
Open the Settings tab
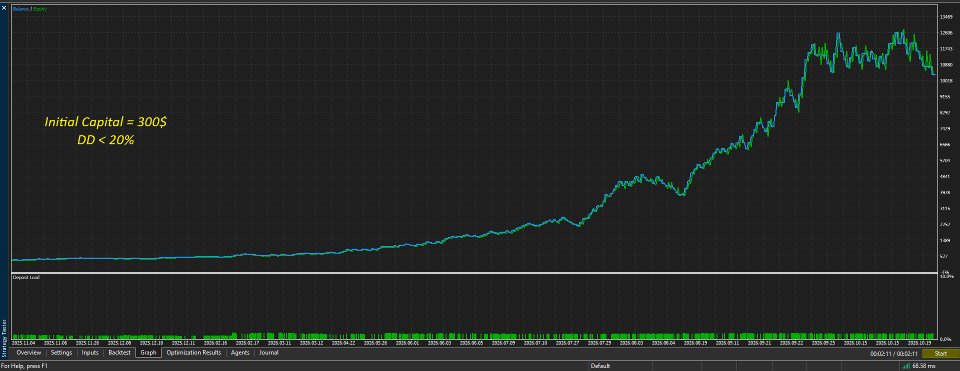point(61,353)
